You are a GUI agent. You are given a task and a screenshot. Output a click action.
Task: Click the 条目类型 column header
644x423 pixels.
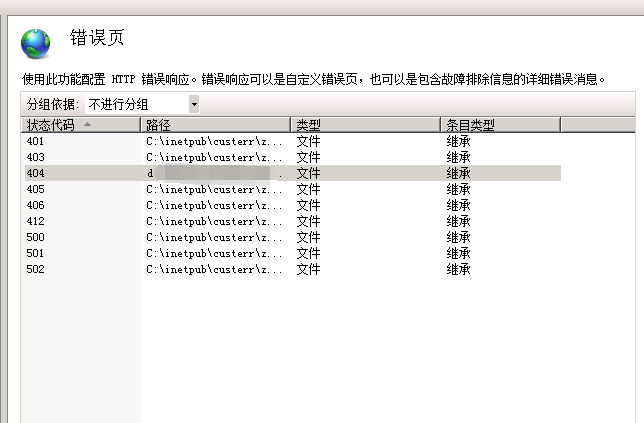(499, 125)
